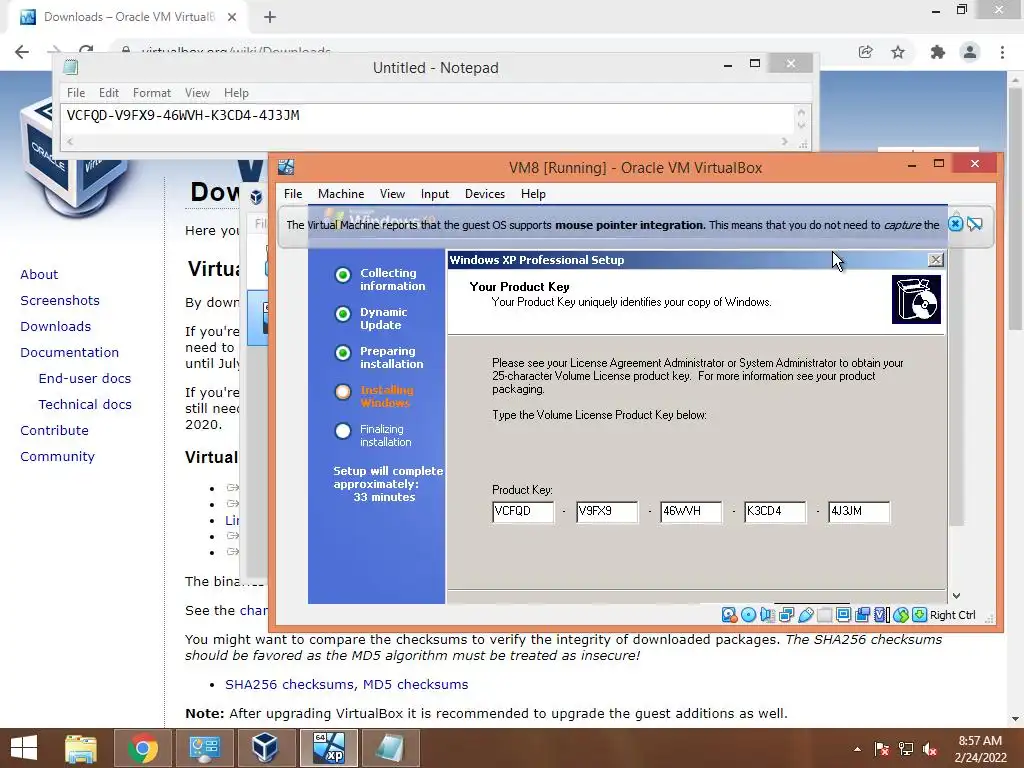Open End-user docs link
The height and width of the screenshot is (768, 1024).
pos(85,379)
